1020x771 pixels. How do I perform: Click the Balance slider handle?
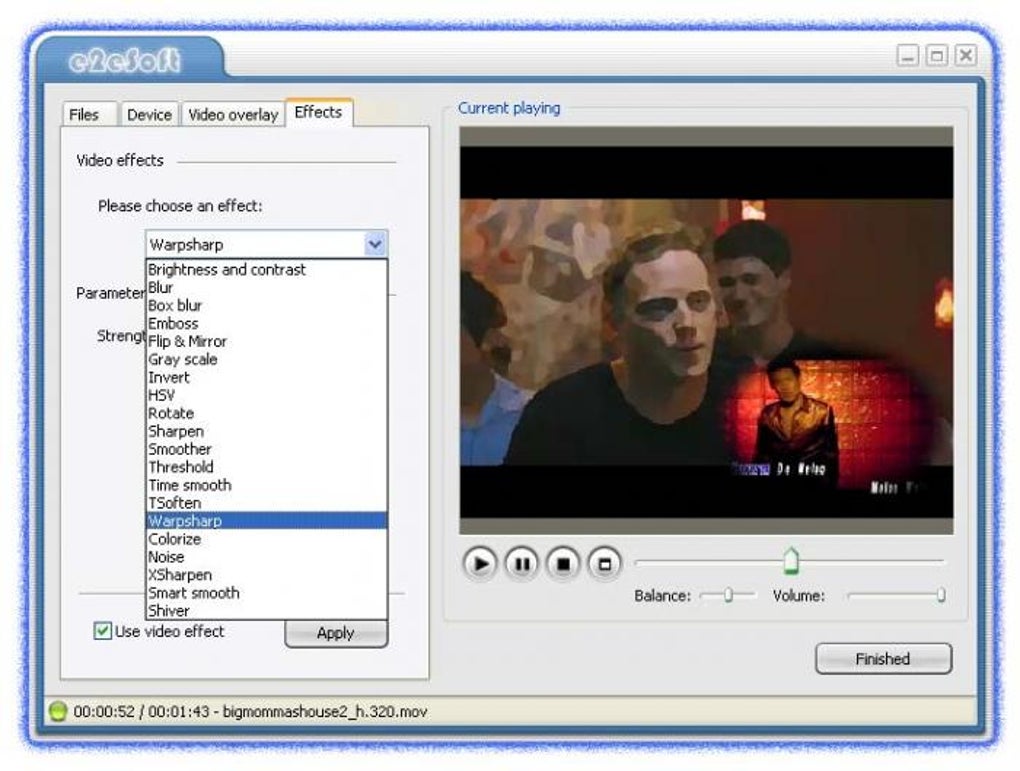(729, 595)
